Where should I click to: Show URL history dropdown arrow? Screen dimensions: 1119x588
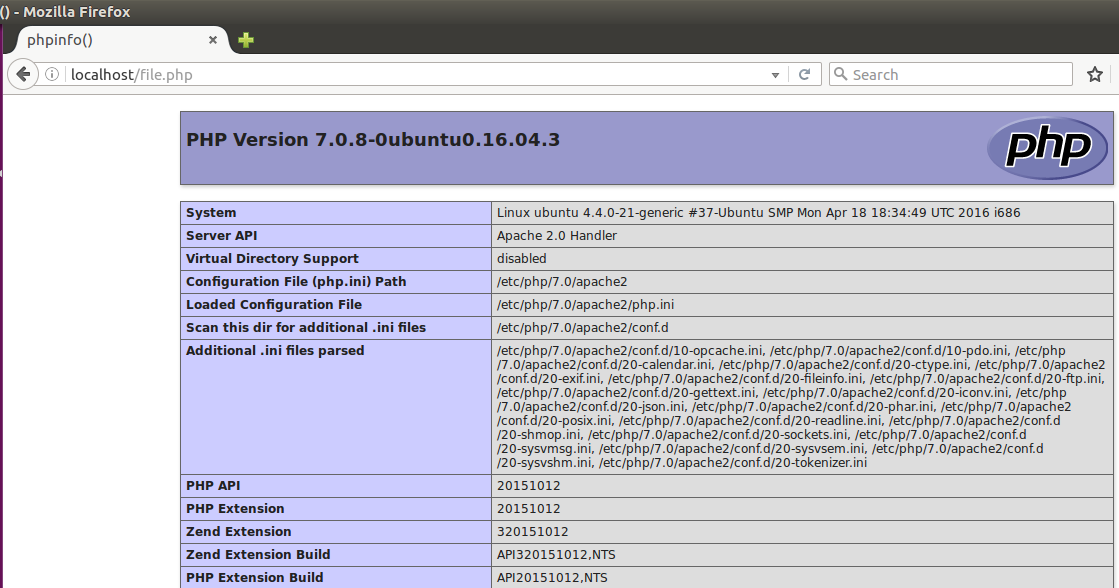click(x=775, y=75)
